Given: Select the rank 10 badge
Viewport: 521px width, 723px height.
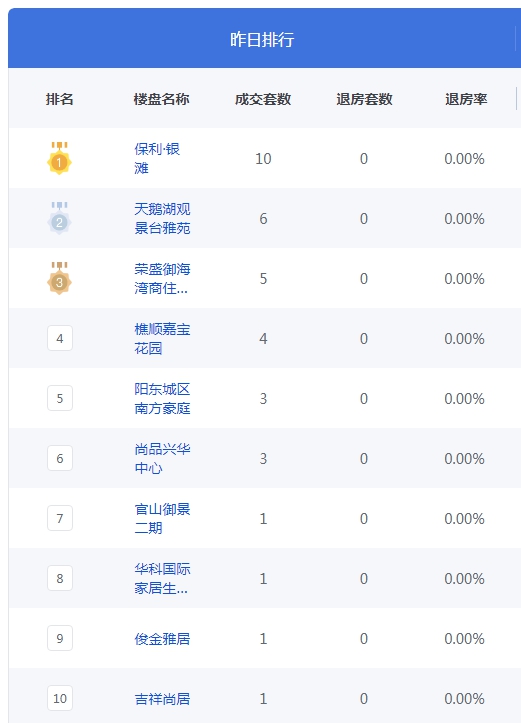Looking at the screenshot, I should [x=60, y=698].
